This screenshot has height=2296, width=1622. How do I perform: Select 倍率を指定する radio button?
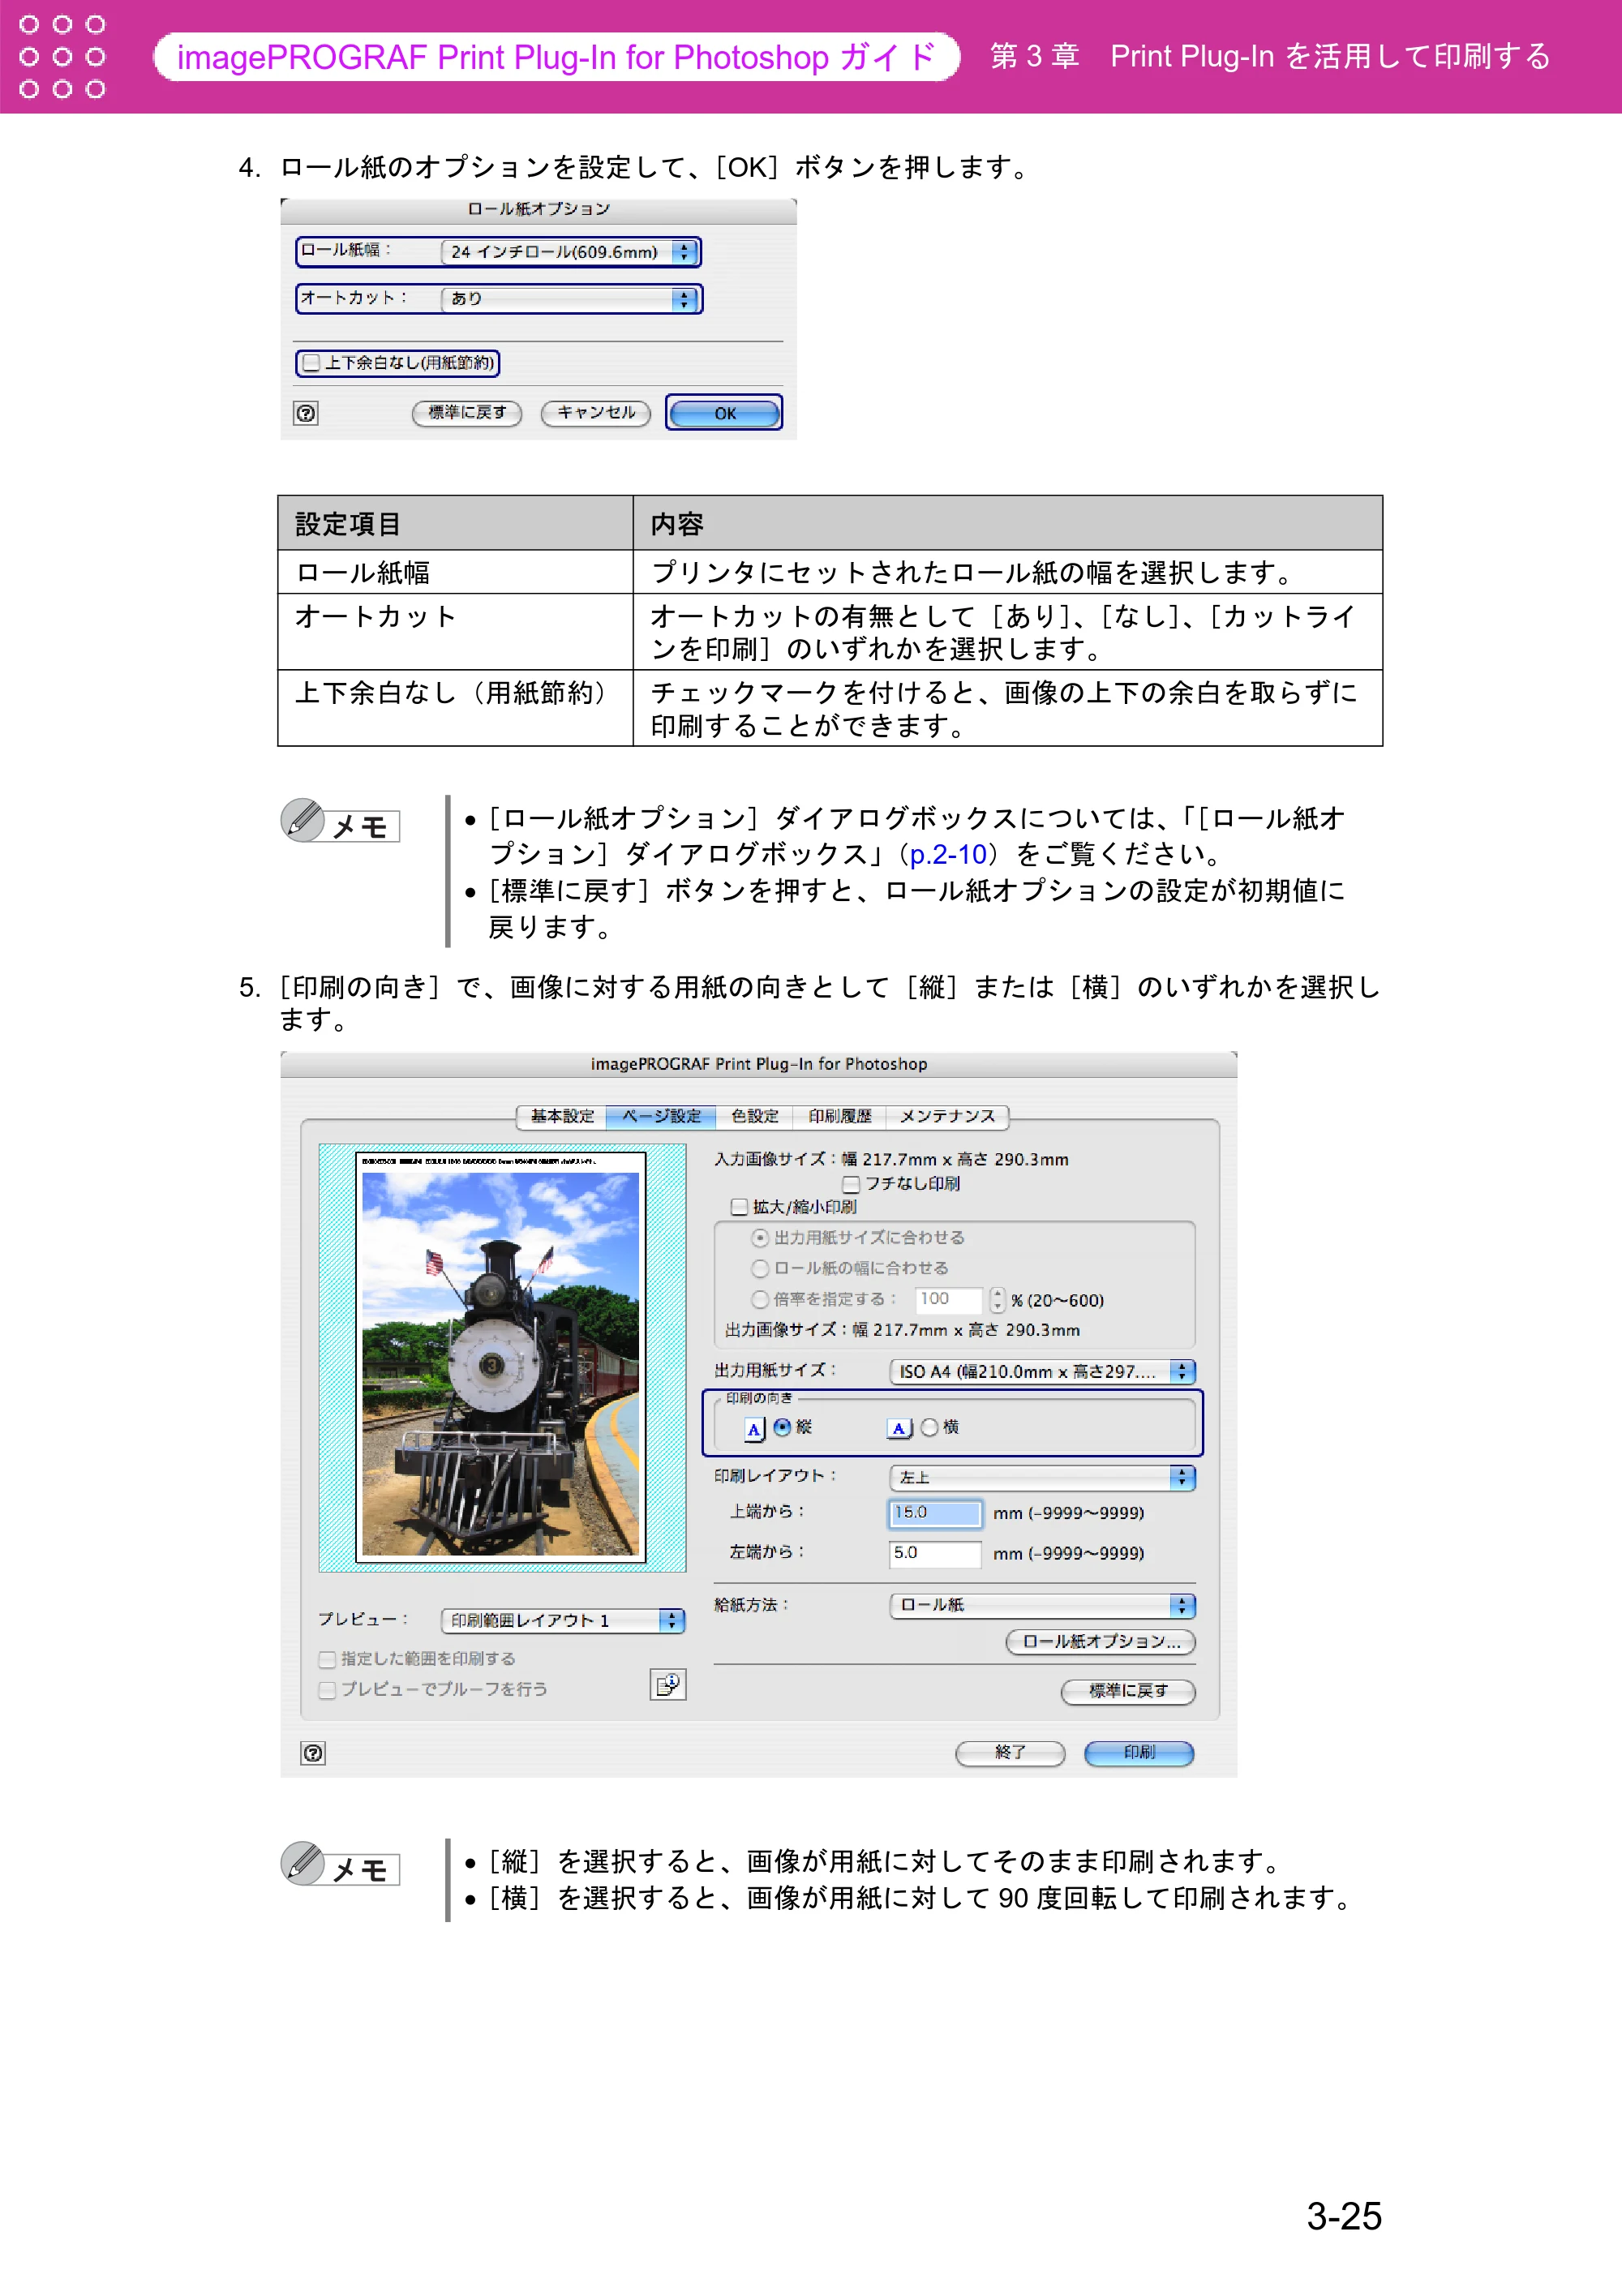(x=760, y=1299)
